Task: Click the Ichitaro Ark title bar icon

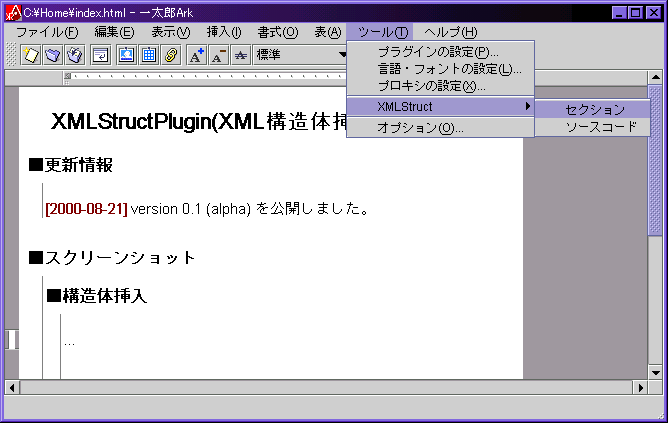Action: tap(14, 13)
